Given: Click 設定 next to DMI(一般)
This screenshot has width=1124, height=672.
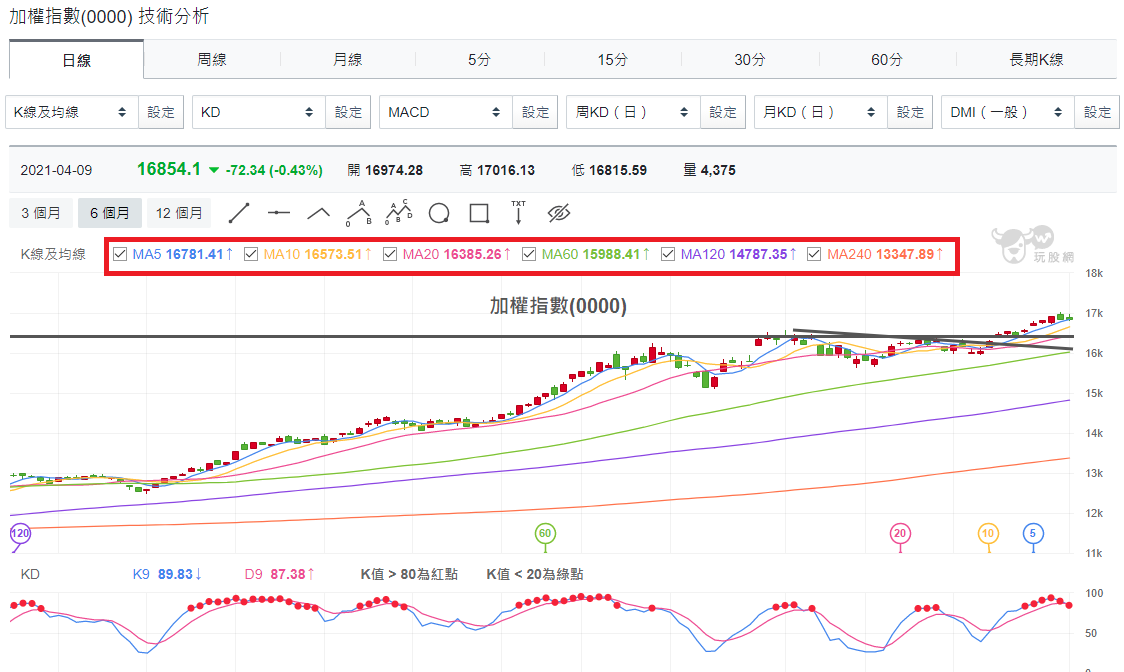Looking at the screenshot, I should point(1097,112).
